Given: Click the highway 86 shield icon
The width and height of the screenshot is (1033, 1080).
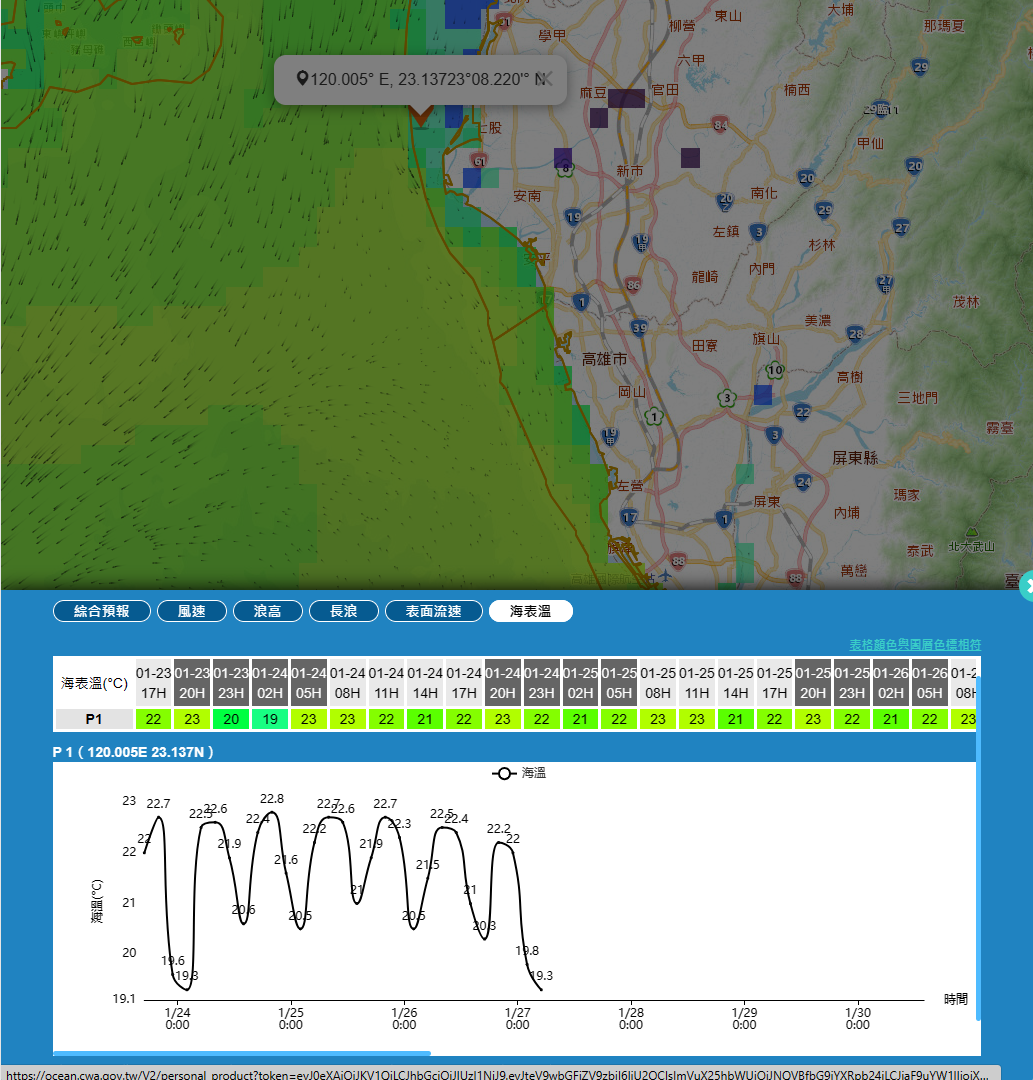Looking at the screenshot, I should pos(632,285).
